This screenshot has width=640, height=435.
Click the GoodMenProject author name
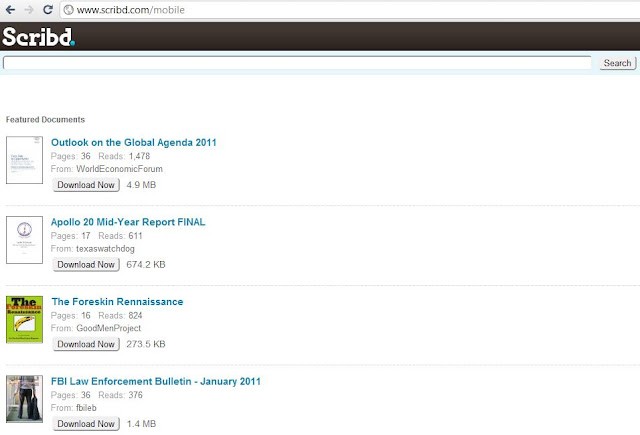[109, 328]
